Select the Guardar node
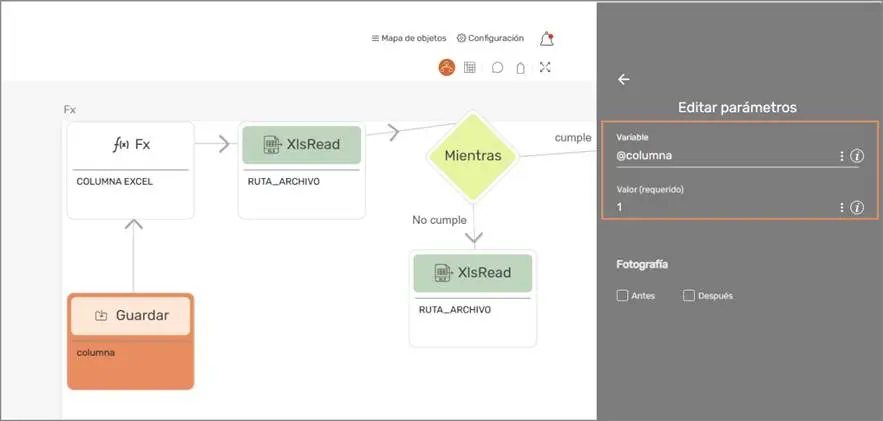This screenshot has width=883, height=421. tap(130, 316)
